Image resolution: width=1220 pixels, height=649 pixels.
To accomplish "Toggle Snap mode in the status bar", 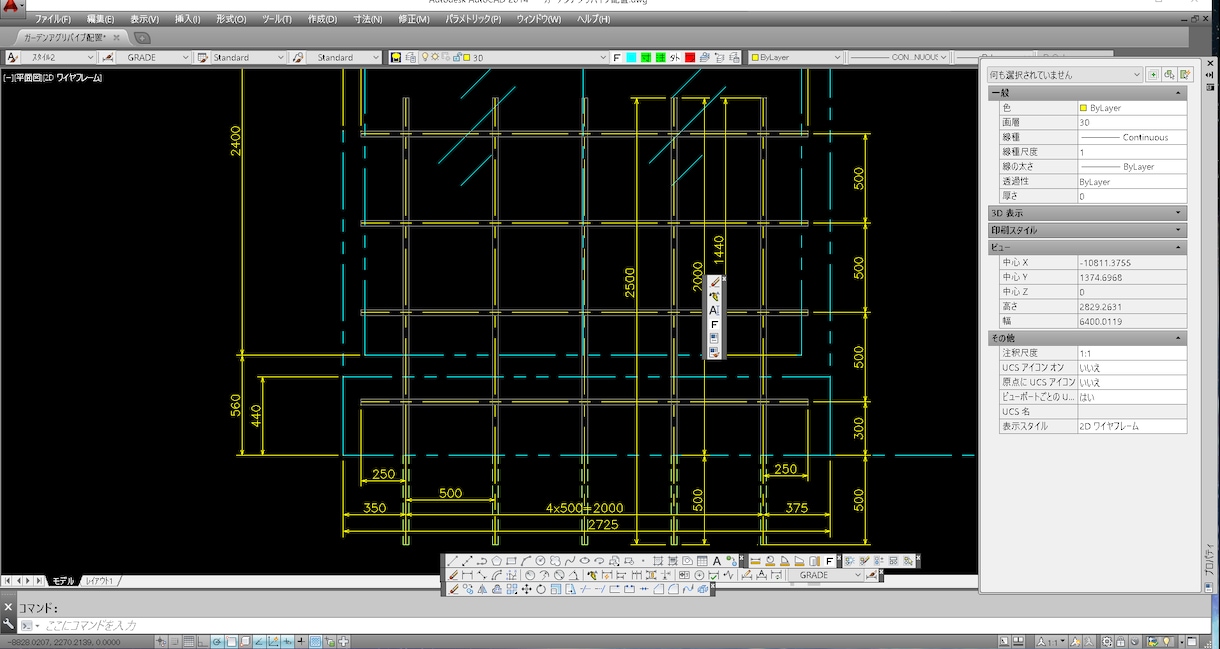I will (174, 641).
